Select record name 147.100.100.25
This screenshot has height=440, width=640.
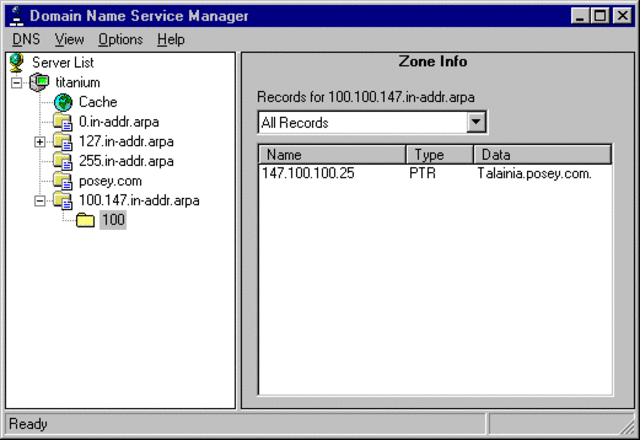[x=308, y=173]
